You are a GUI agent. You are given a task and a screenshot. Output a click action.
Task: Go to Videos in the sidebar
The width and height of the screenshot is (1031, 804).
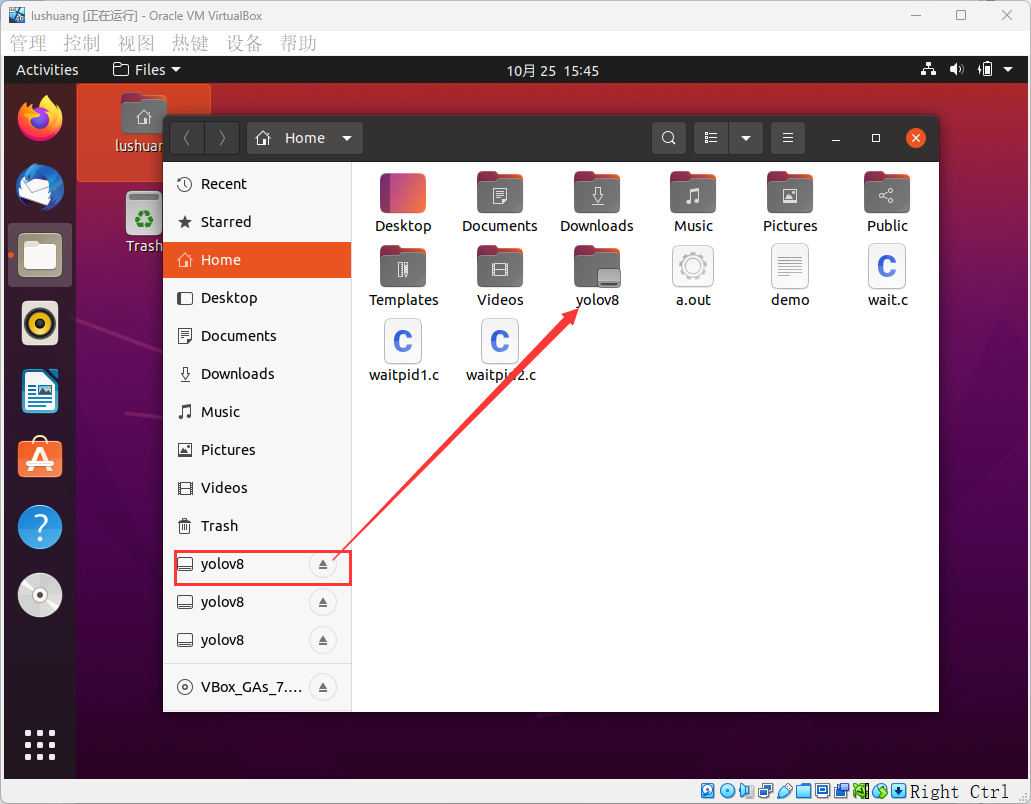click(257, 488)
